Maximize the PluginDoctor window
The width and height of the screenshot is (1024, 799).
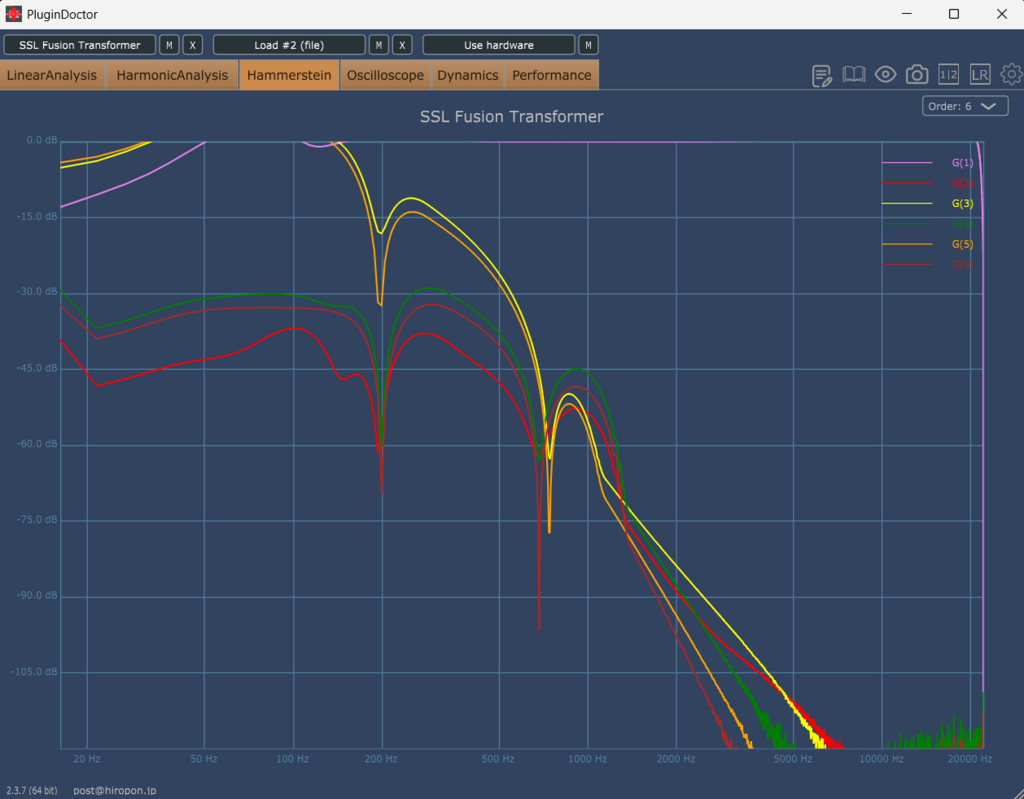[954, 14]
